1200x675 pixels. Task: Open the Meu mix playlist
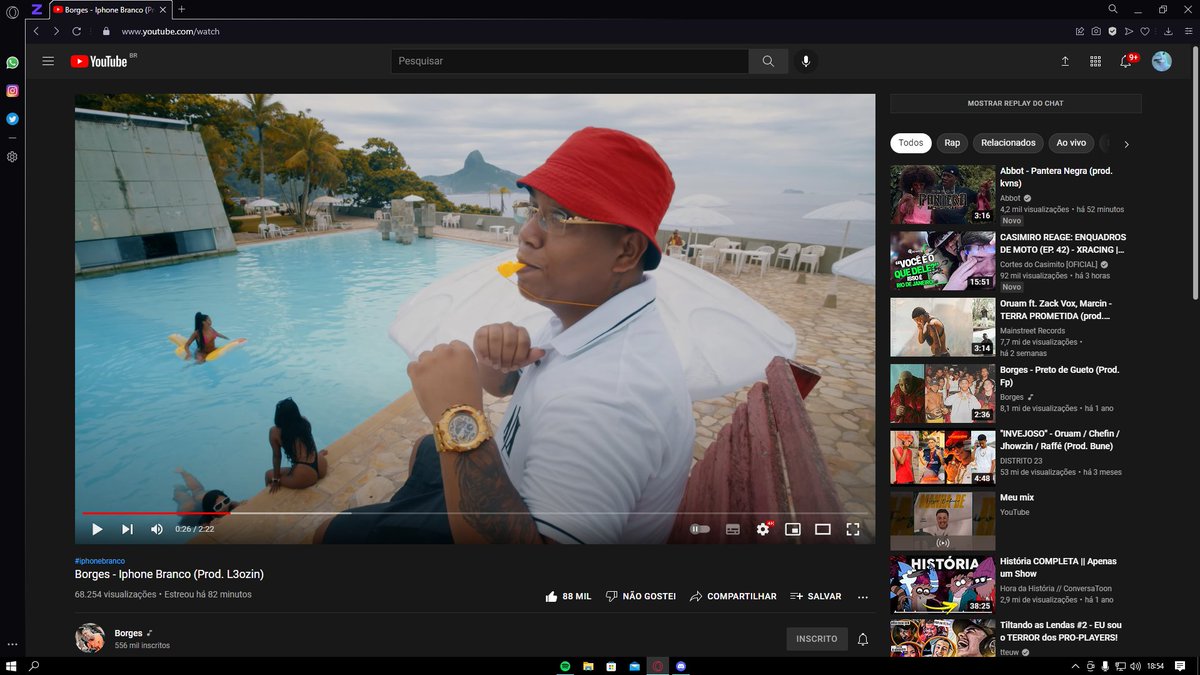[942, 520]
